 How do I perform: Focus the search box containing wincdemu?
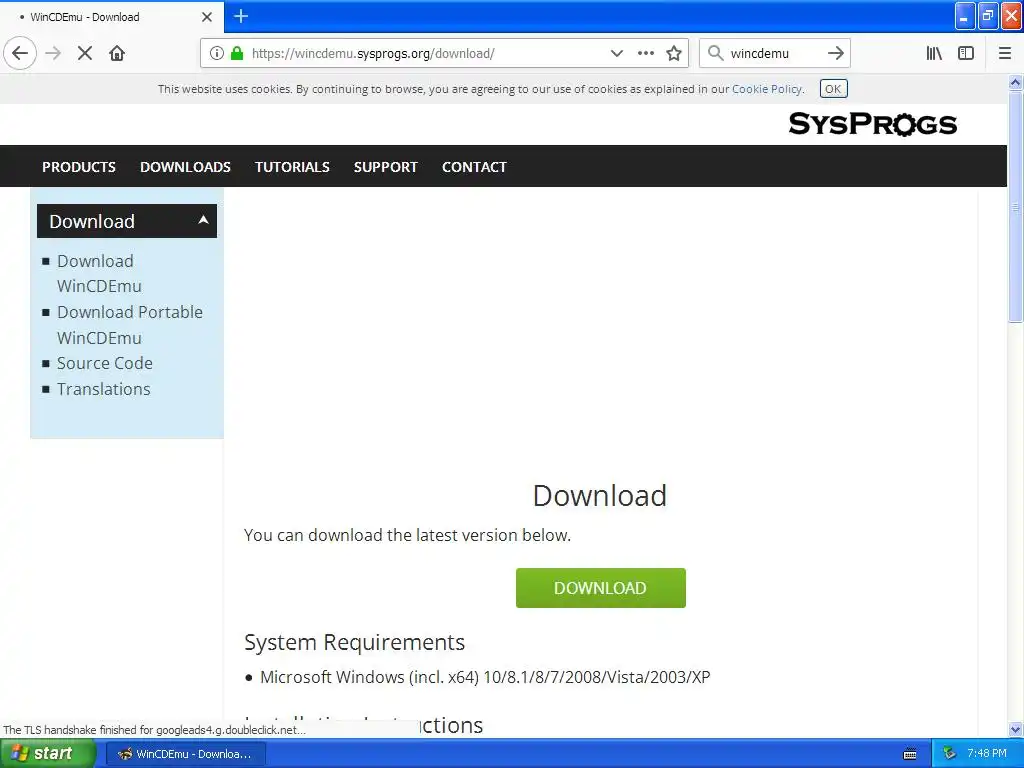tap(775, 53)
